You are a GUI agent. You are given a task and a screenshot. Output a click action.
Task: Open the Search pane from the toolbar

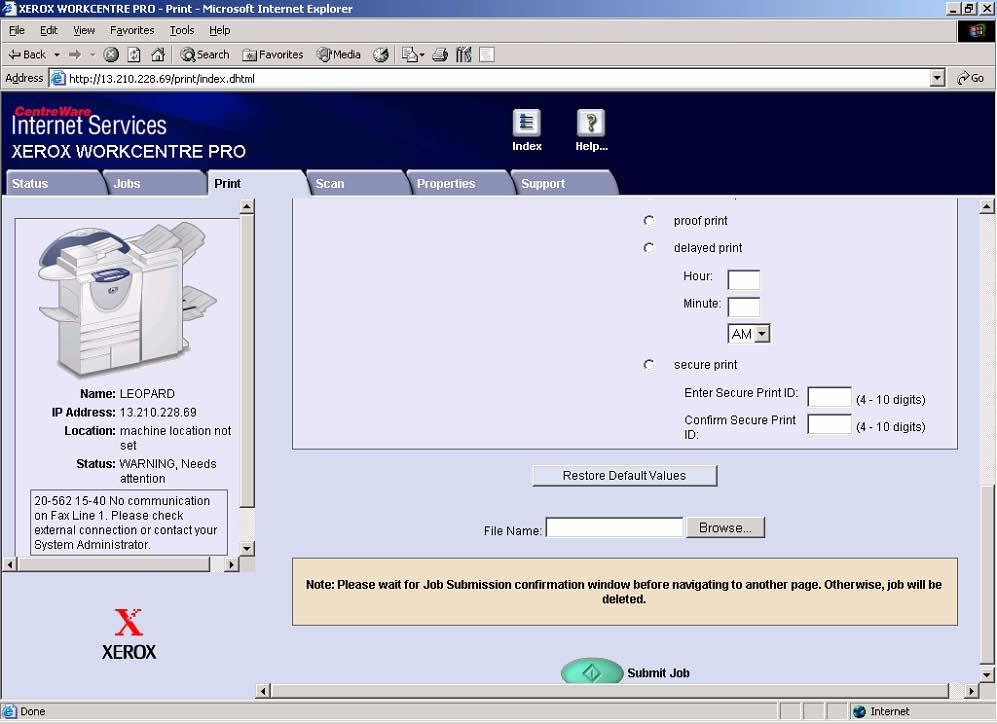click(205, 55)
